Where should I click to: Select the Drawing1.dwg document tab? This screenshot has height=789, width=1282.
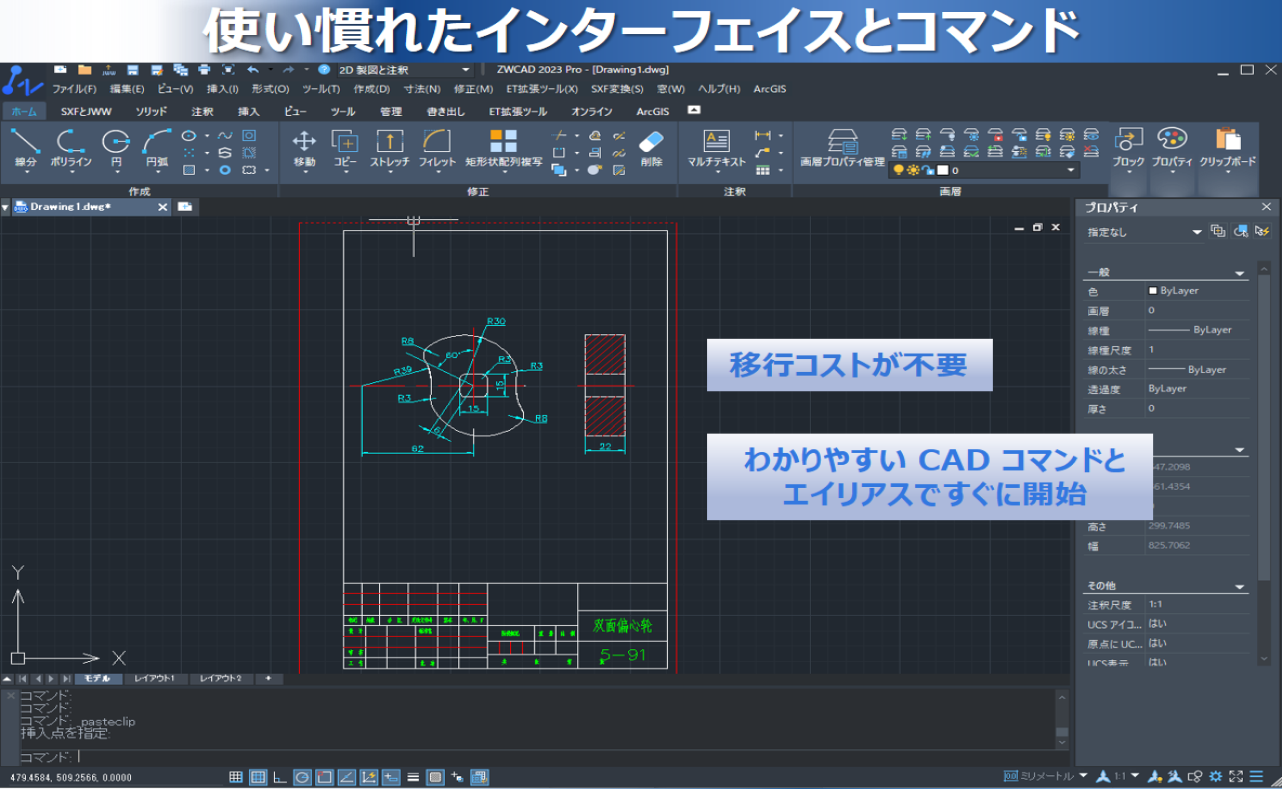(90, 207)
